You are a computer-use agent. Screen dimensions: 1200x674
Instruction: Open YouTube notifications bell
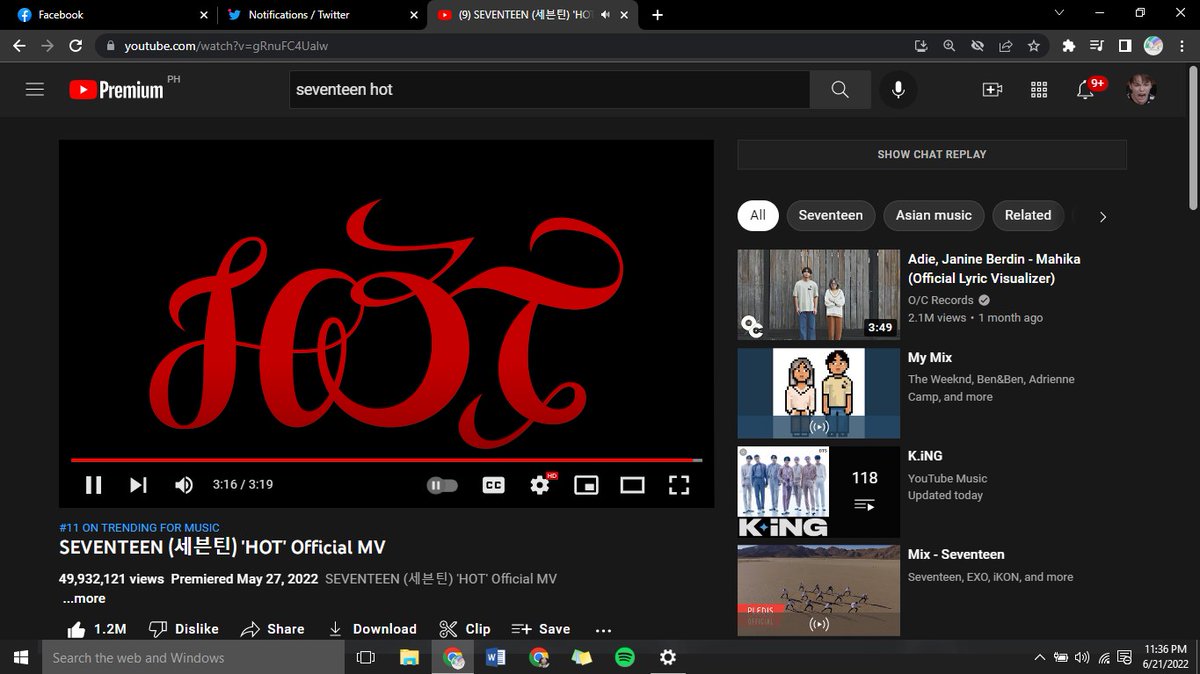(1085, 89)
